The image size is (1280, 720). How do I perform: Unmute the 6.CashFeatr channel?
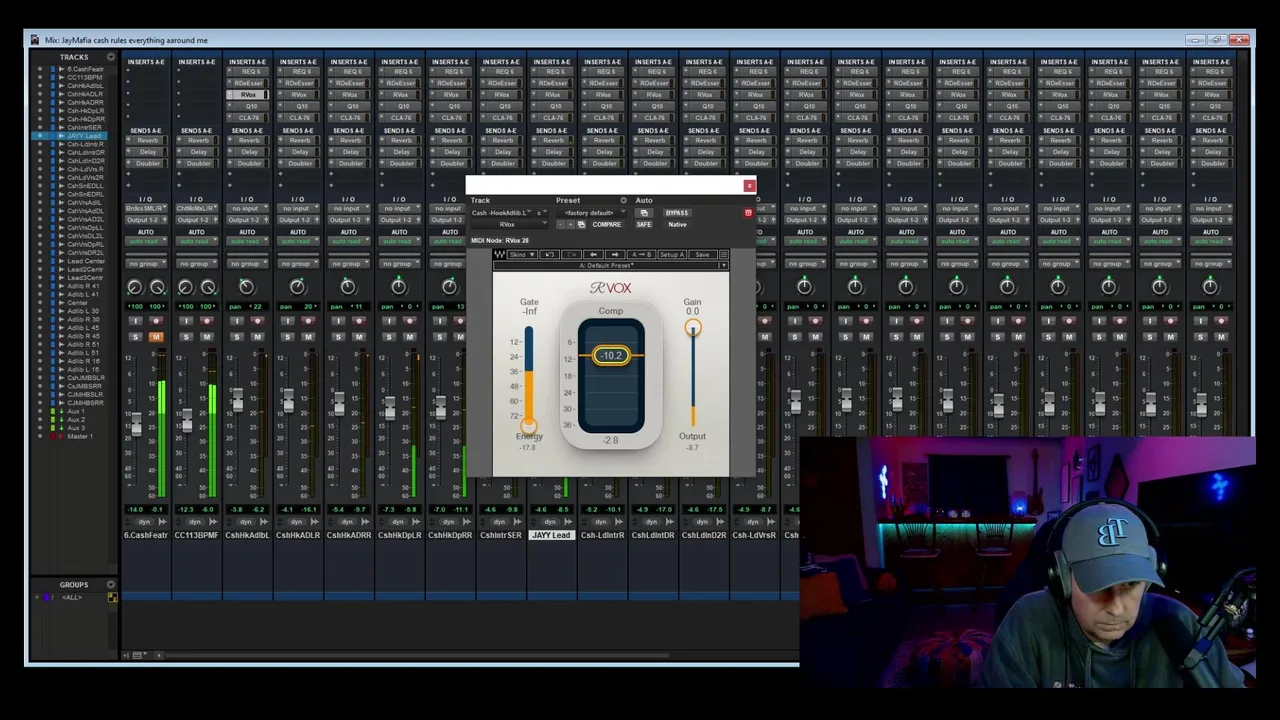coord(156,337)
